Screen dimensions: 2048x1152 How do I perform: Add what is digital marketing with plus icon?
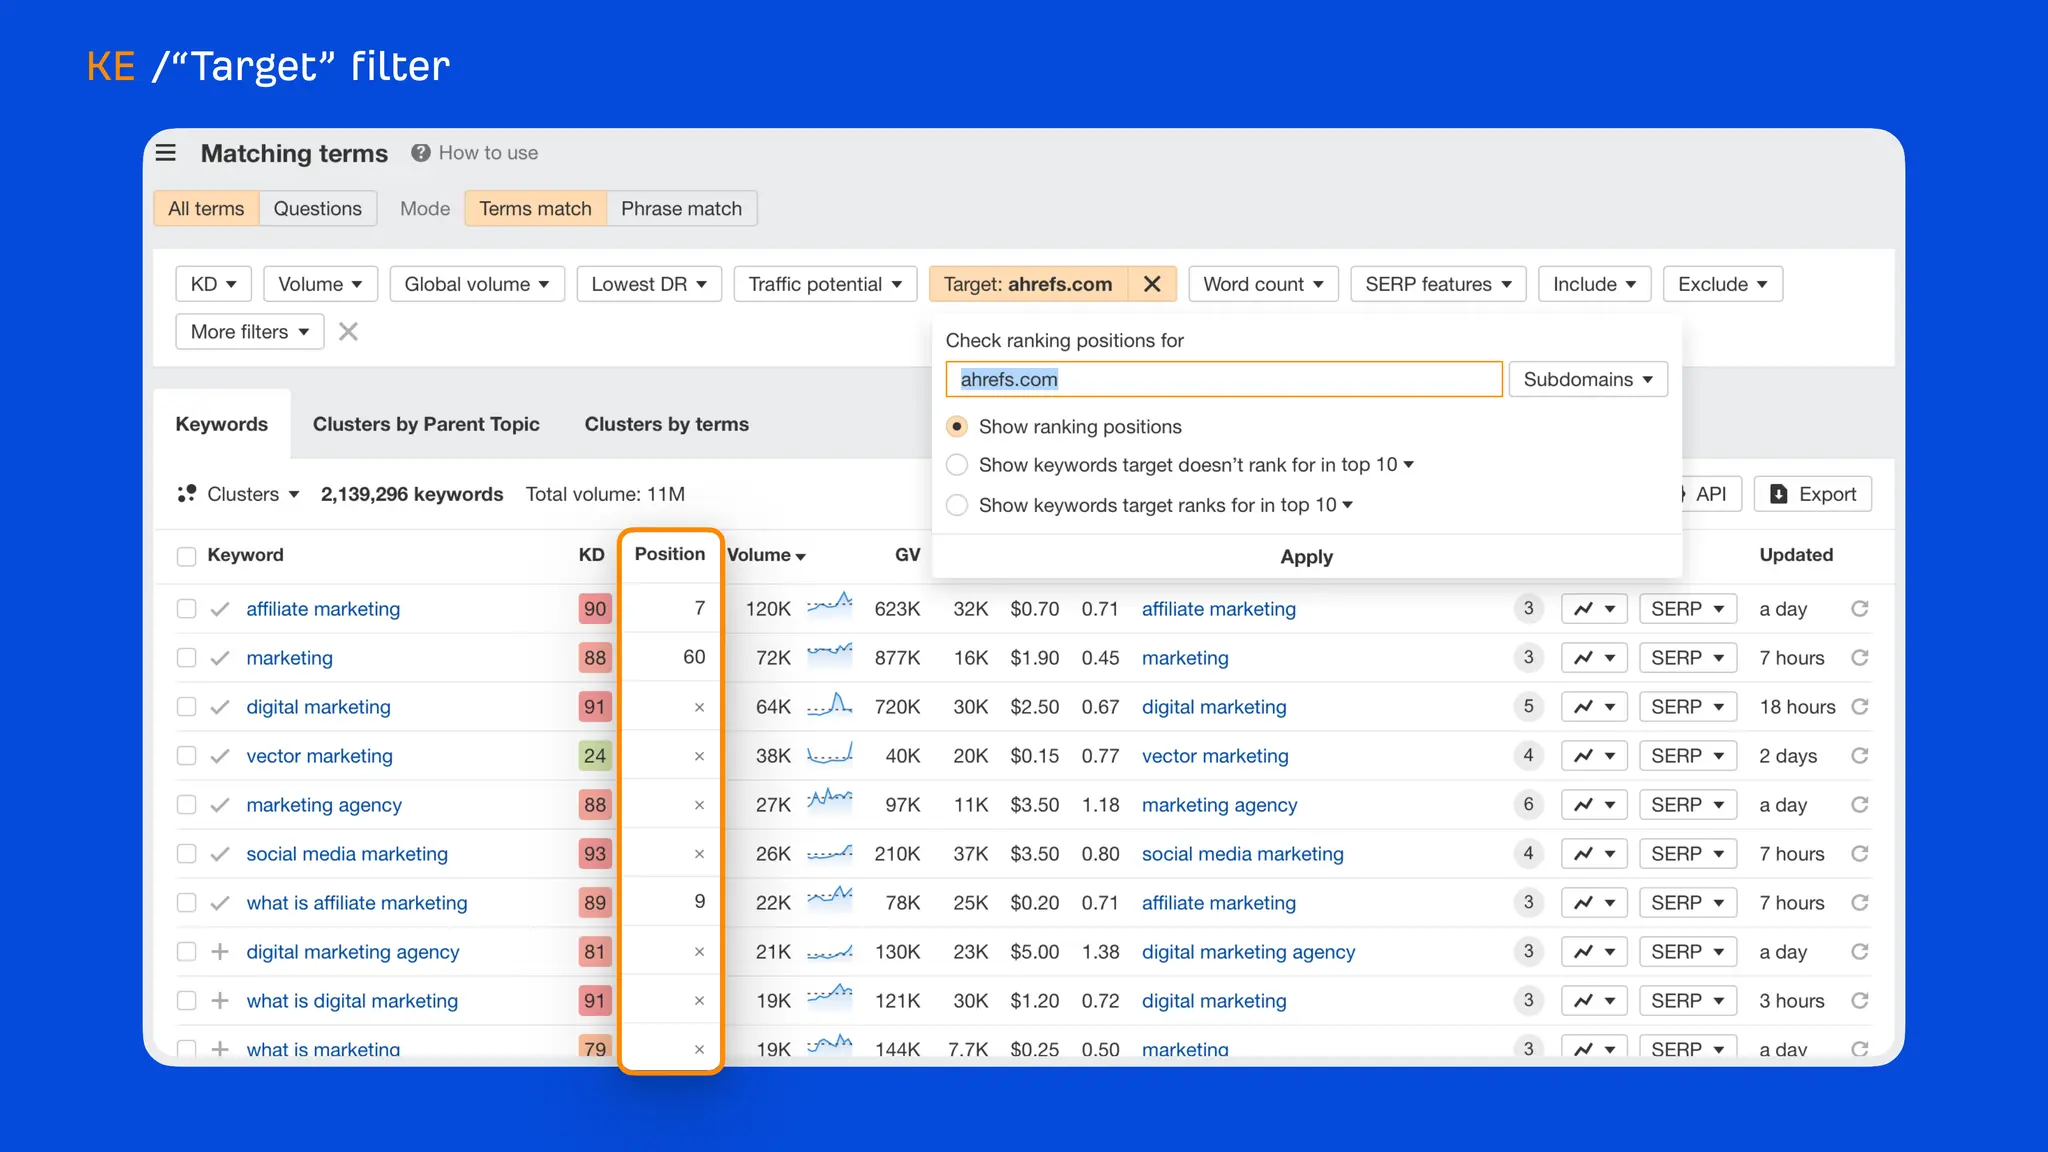coord(220,1001)
